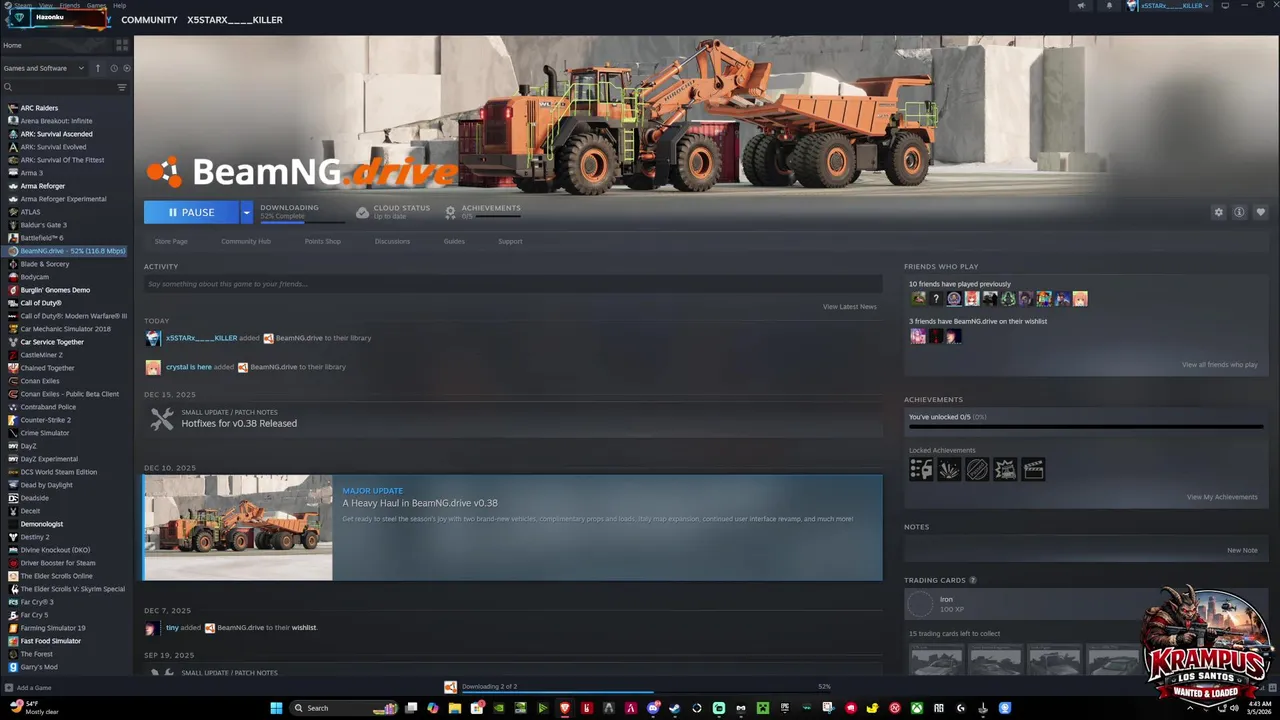Open the x5STARx KILLER account dropdown
This screenshot has height=720, width=1280.
point(1168,6)
